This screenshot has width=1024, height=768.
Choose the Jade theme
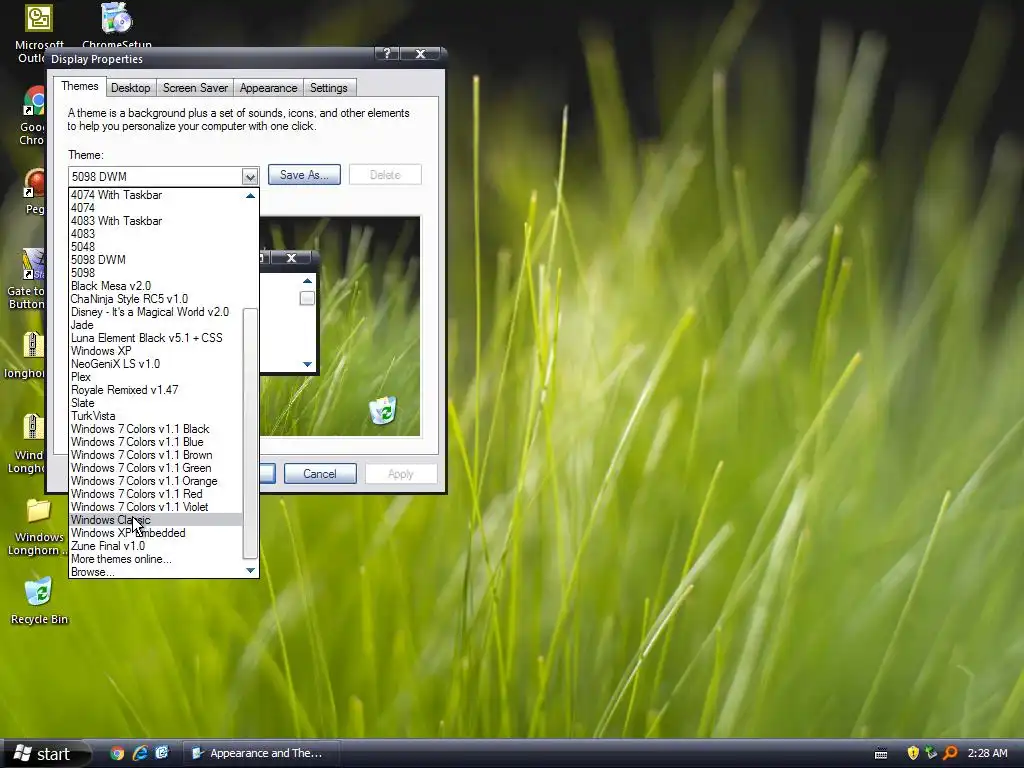pos(155,325)
